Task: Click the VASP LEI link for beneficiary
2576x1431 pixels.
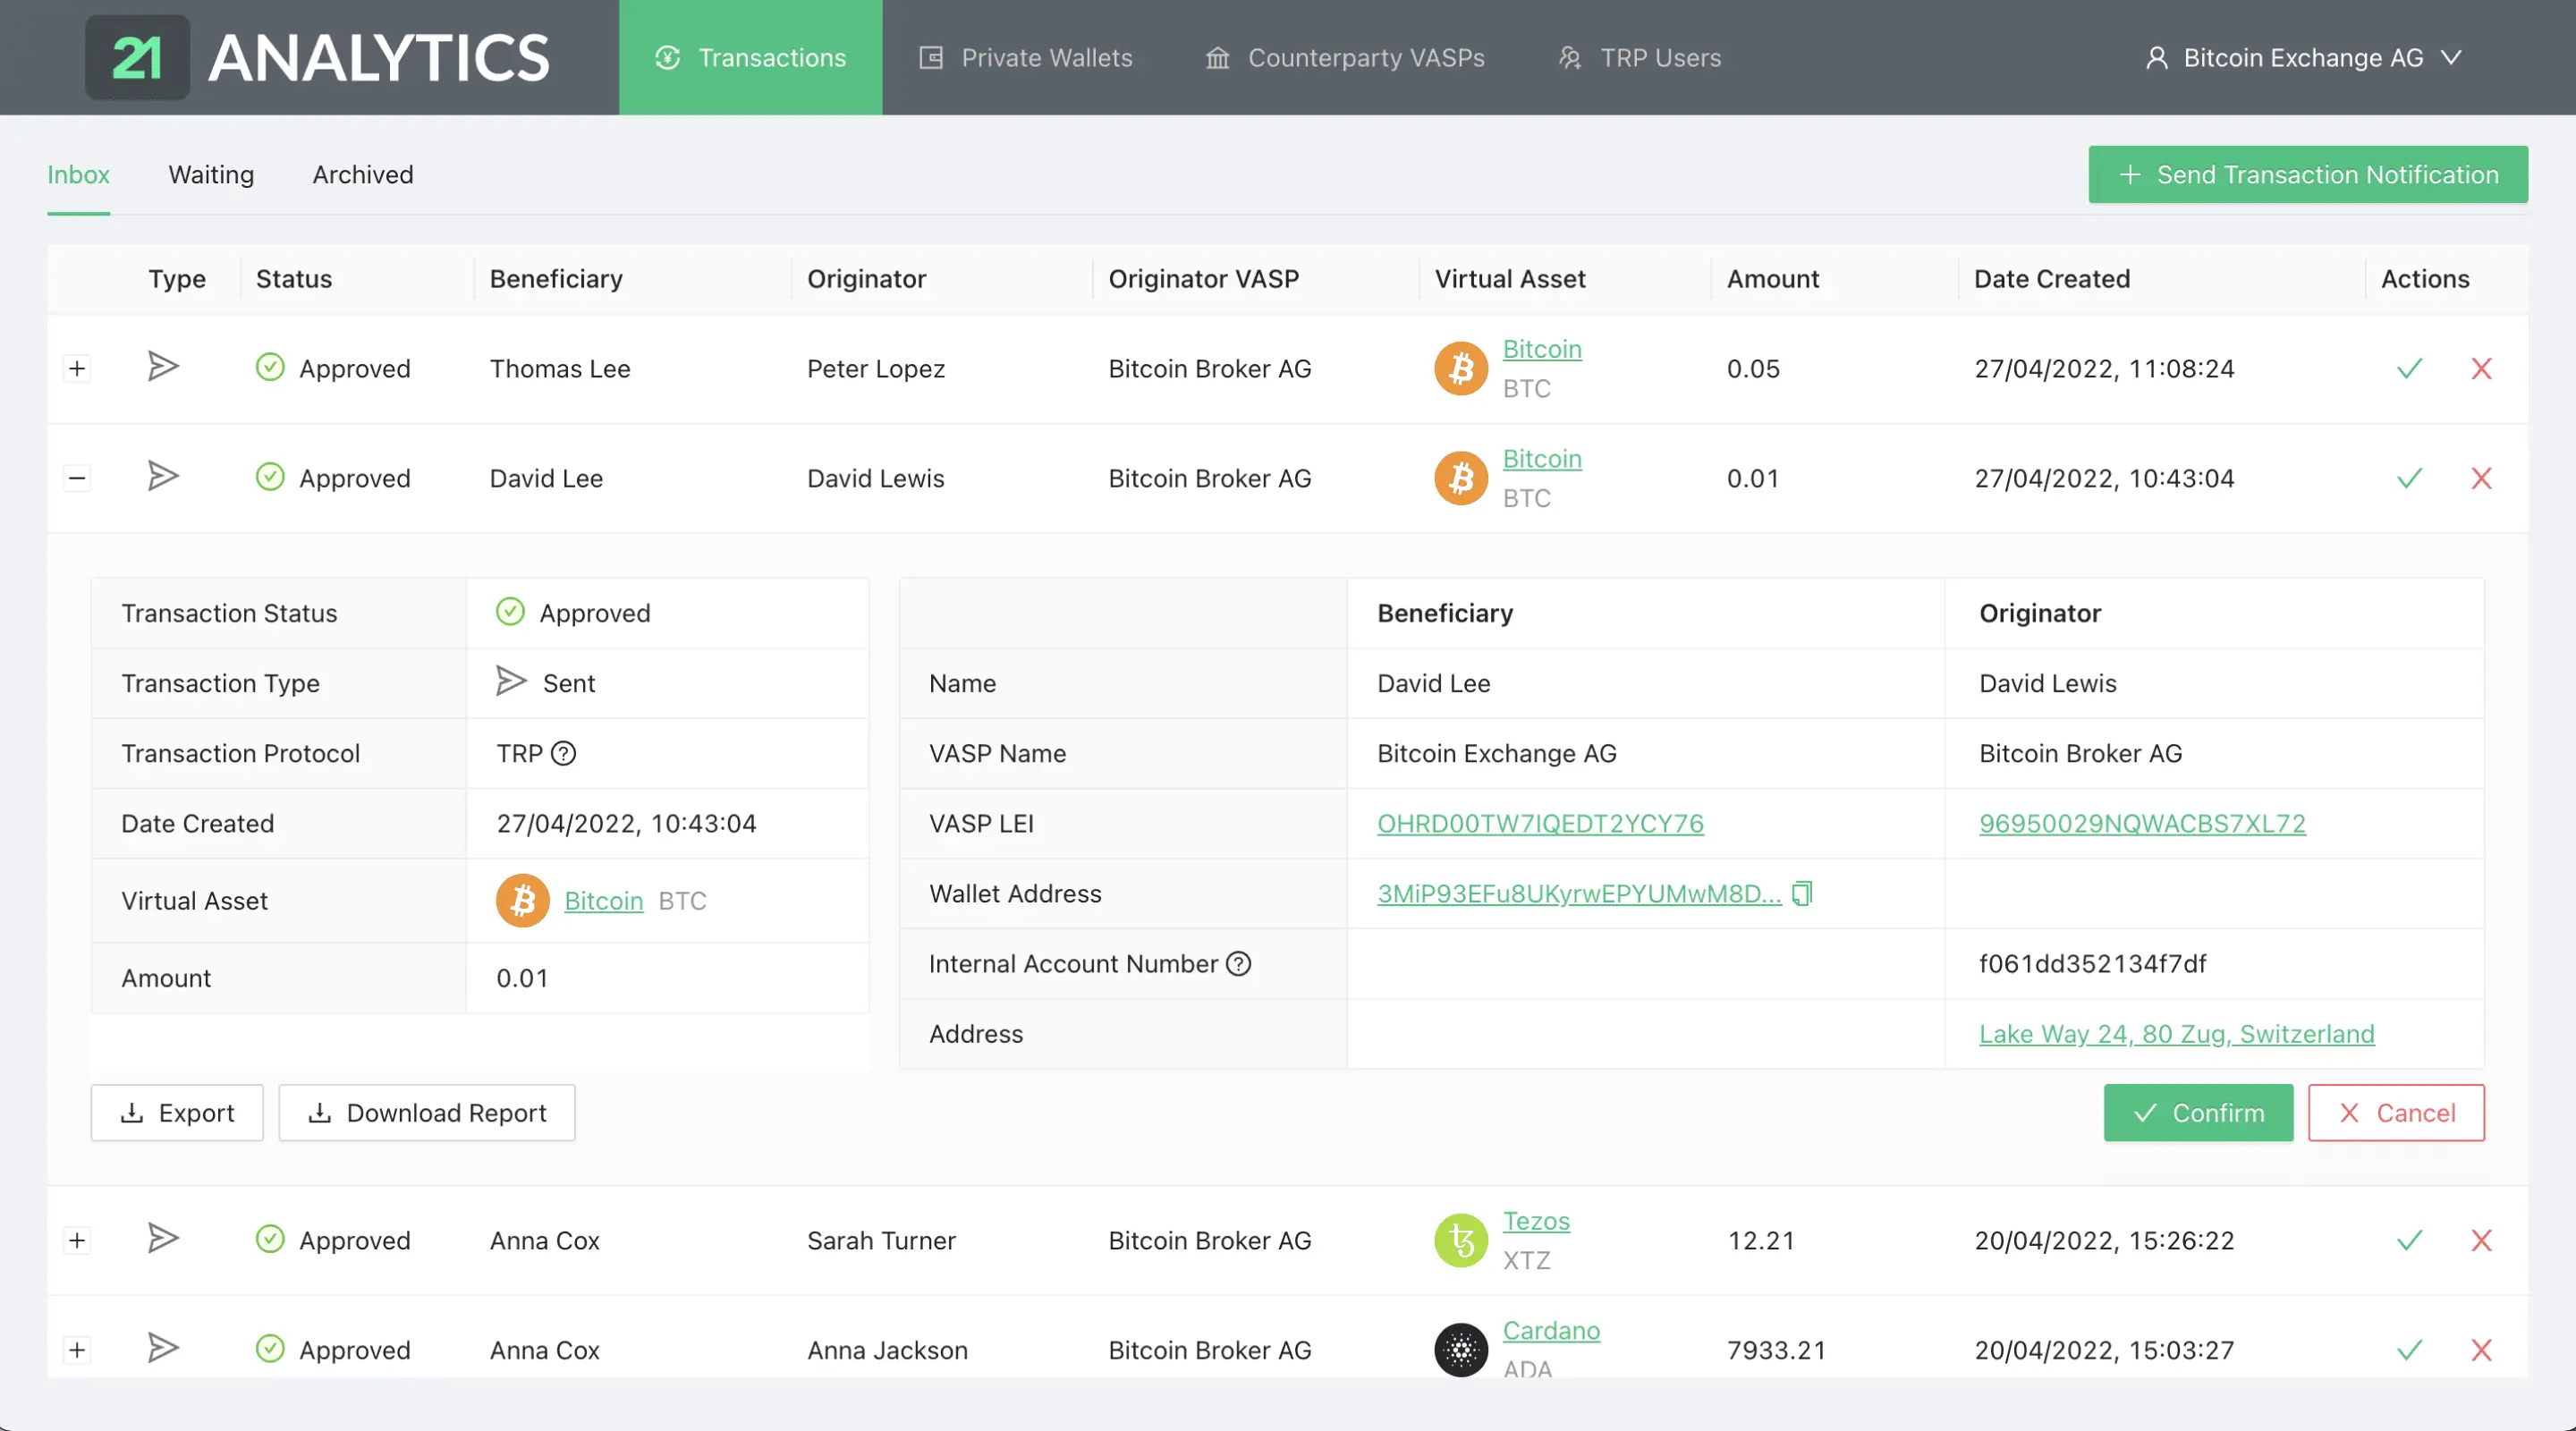Action: 1540,823
